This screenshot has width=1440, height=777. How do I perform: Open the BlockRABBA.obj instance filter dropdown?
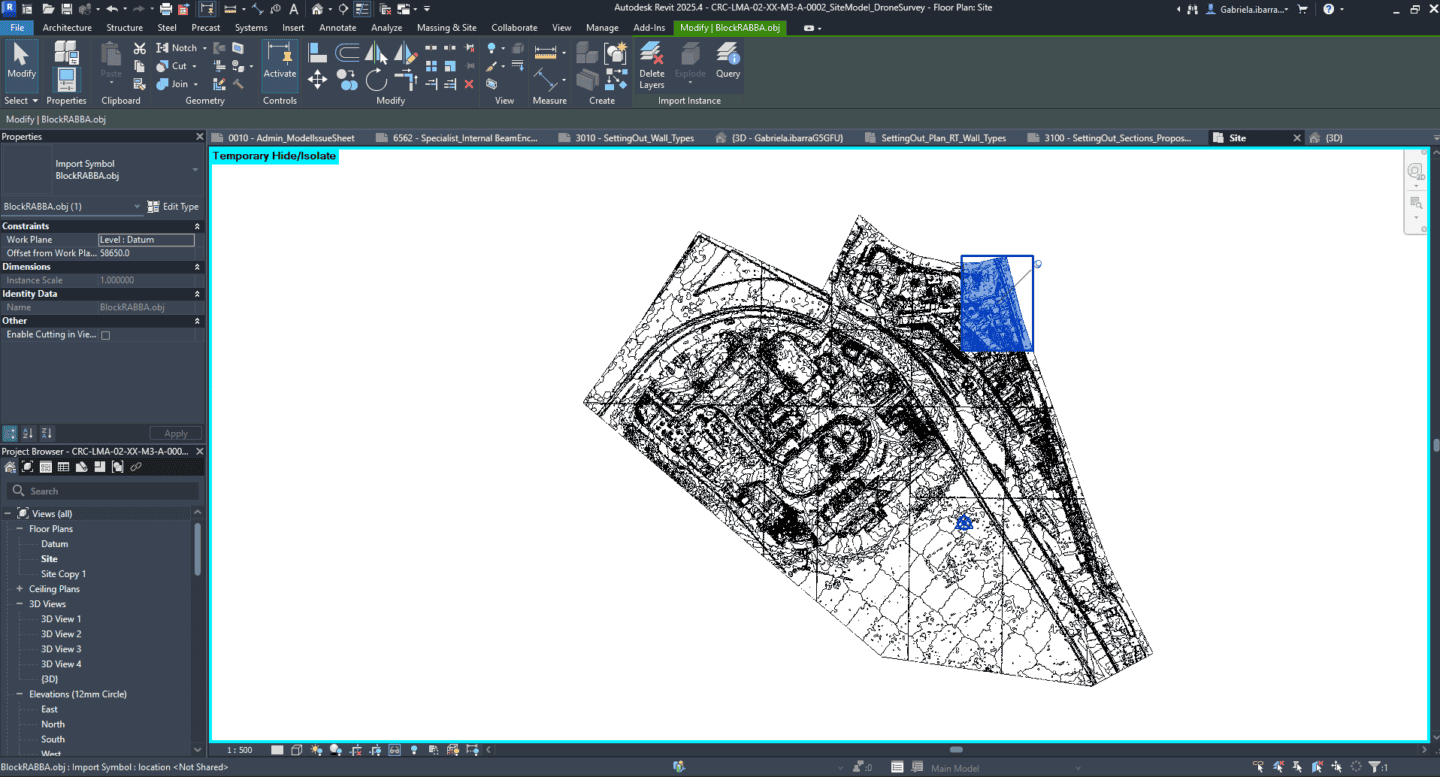[x=72, y=206]
